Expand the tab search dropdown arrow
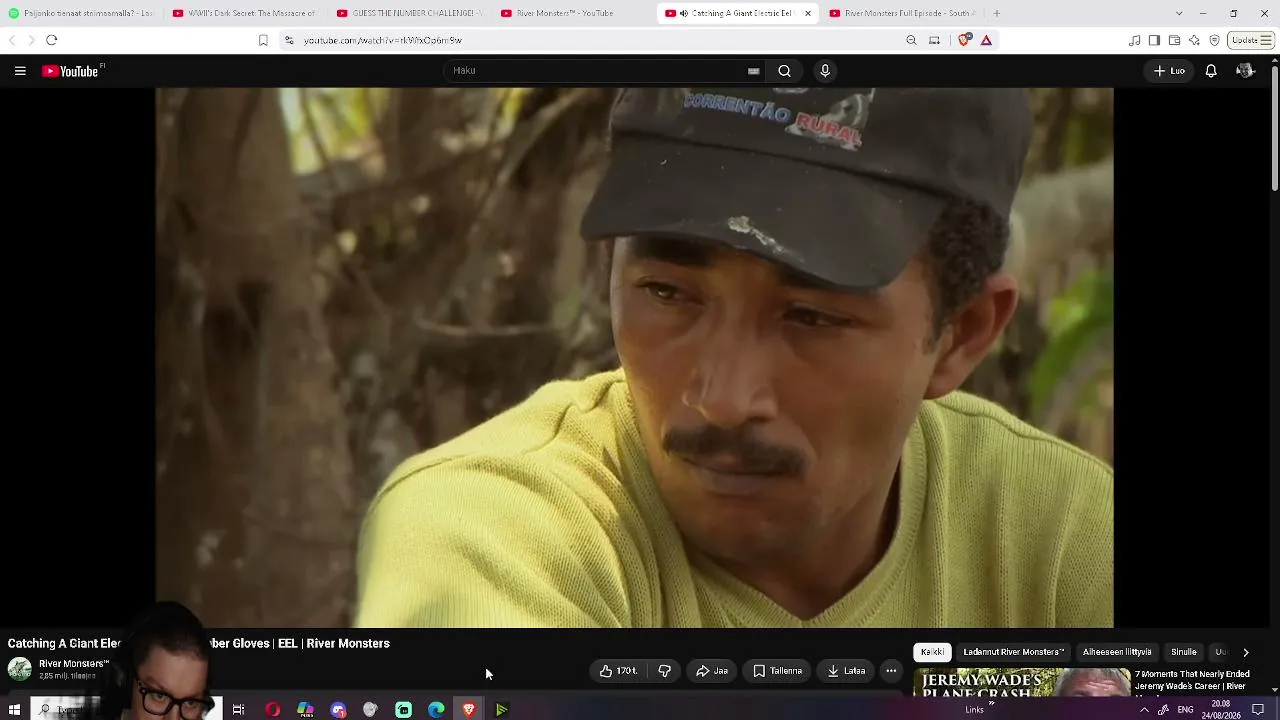This screenshot has width=1280, height=720. pos(1179,13)
